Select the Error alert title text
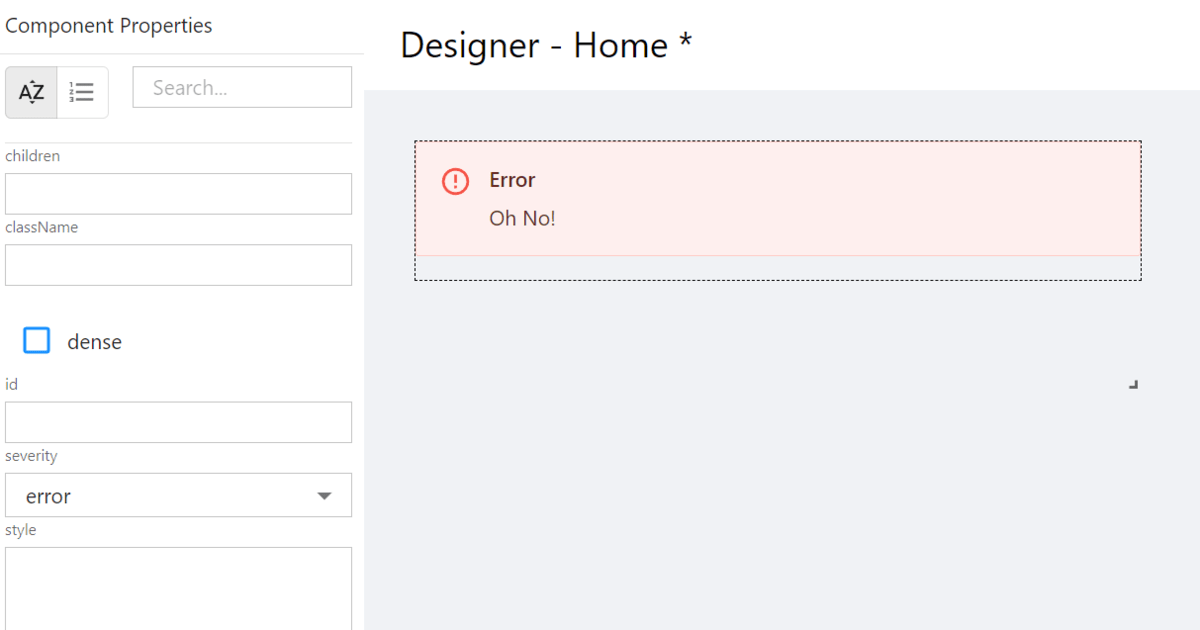The width and height of the screenshot is (1200, 630). click(512, 180)
